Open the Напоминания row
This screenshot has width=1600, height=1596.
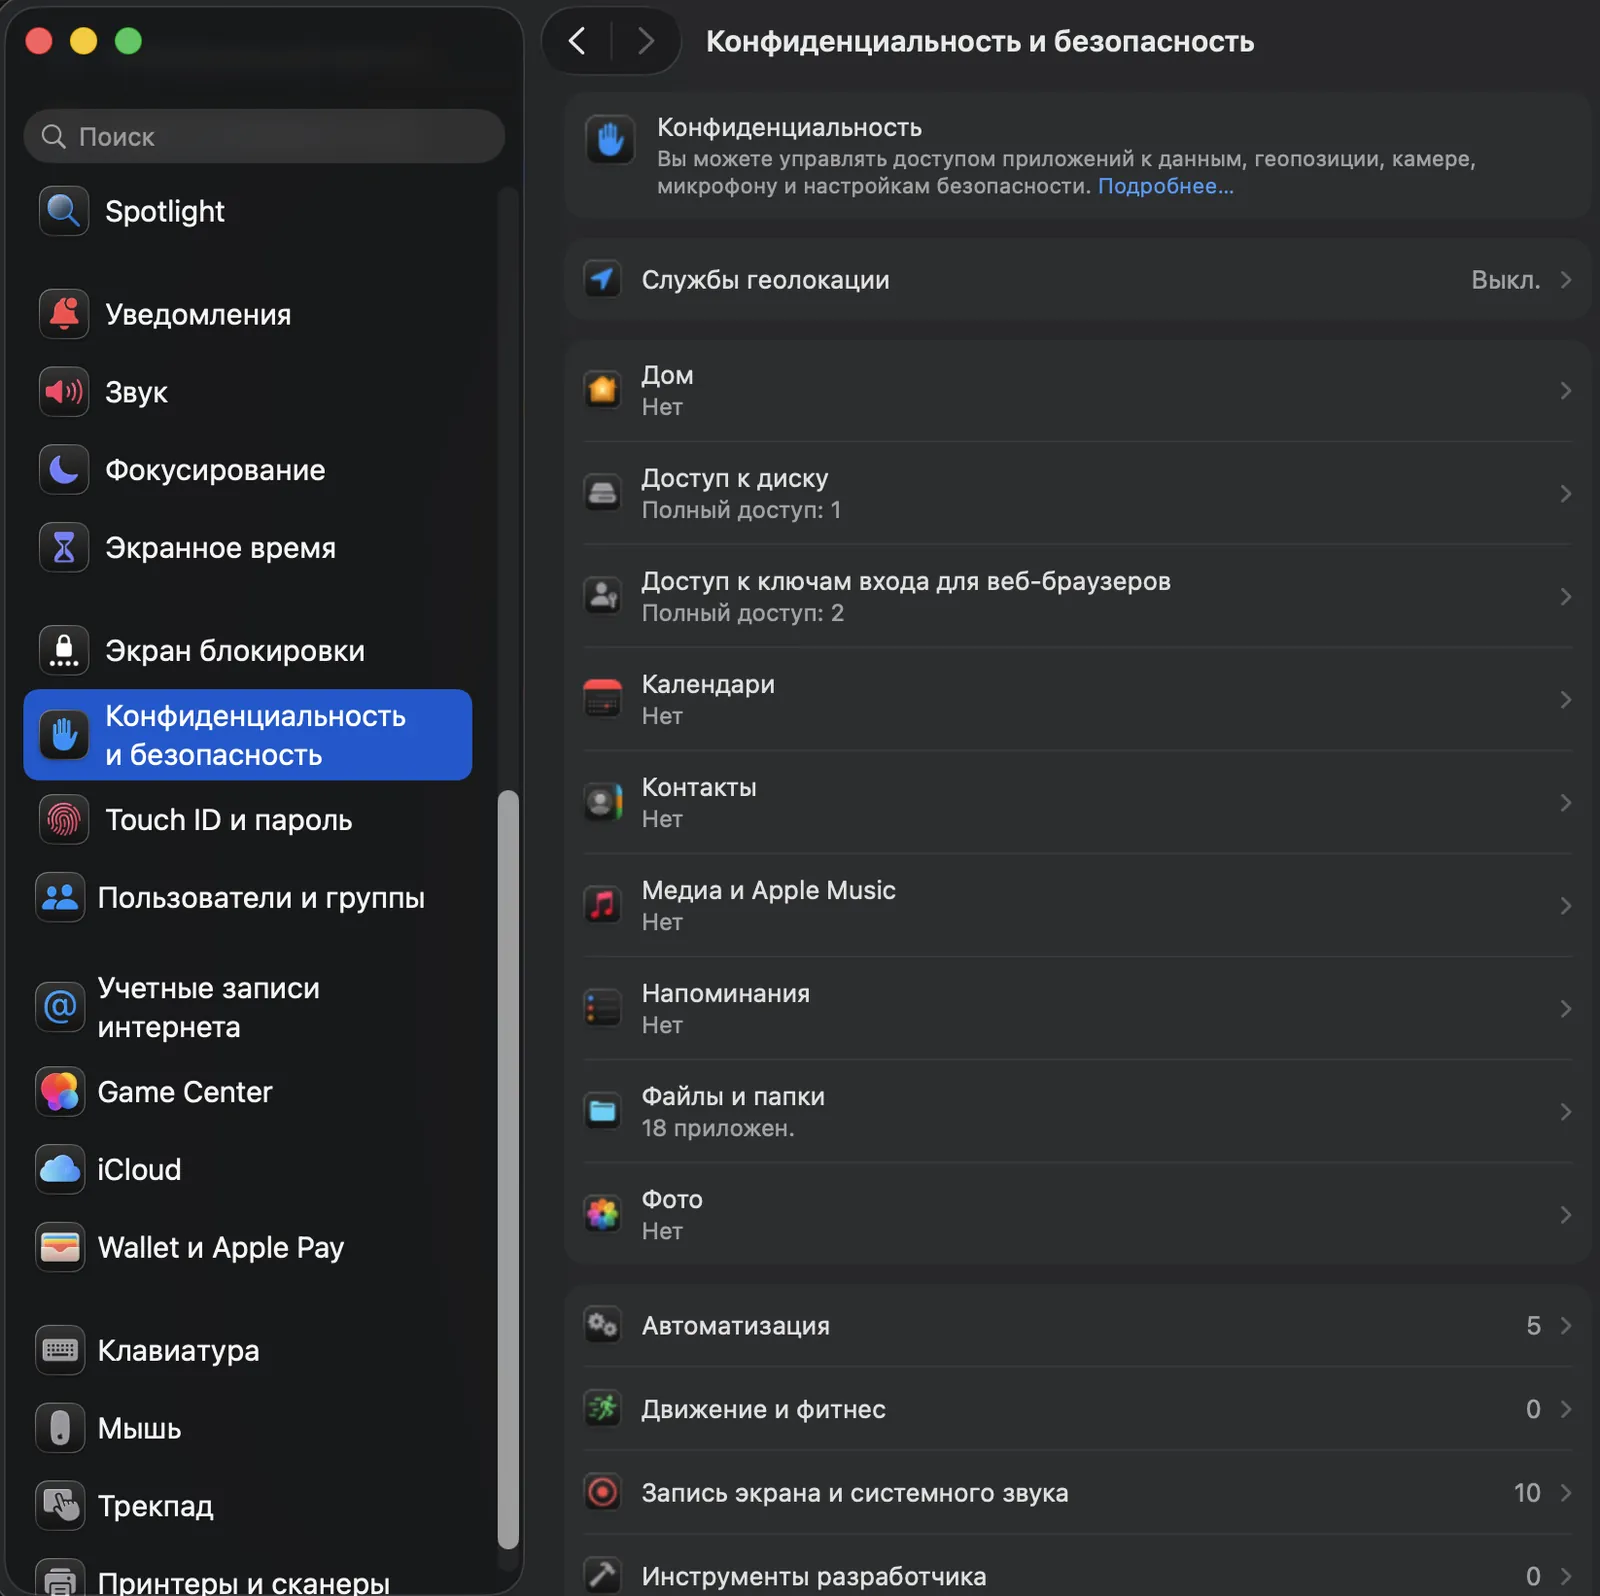pos(1077,1009)
